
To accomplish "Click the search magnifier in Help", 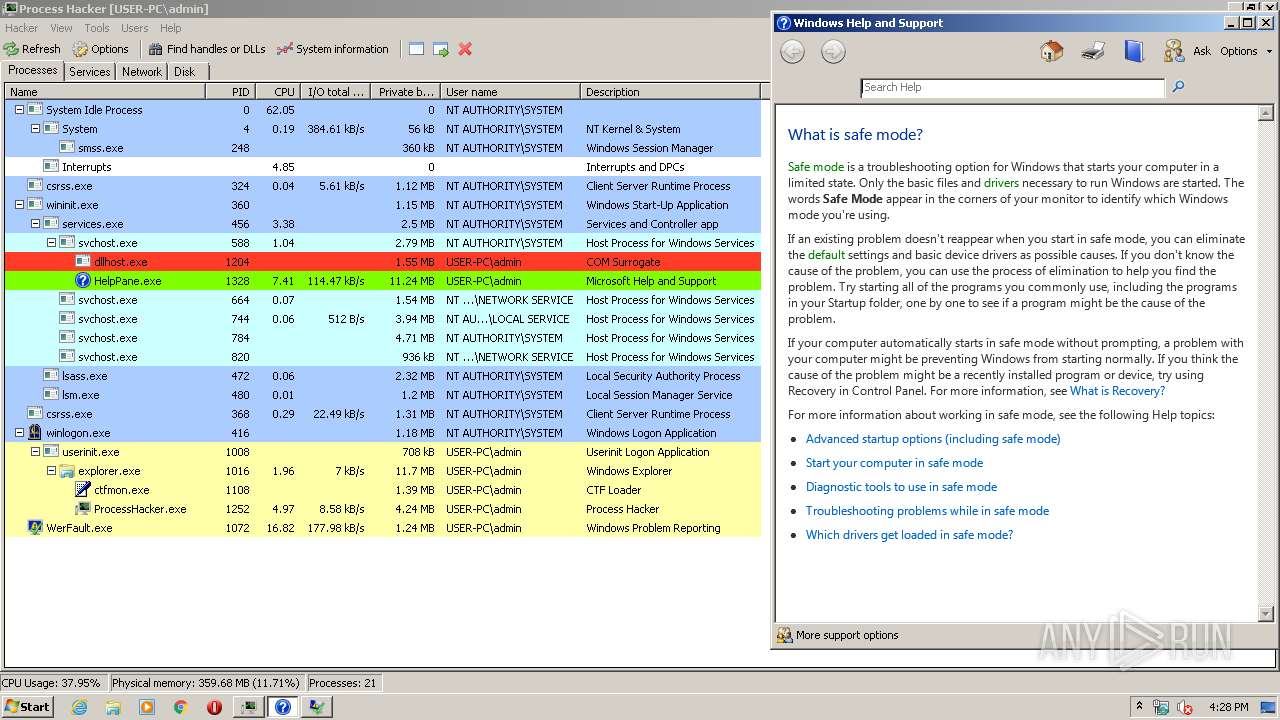I will tap(1178, 87).
